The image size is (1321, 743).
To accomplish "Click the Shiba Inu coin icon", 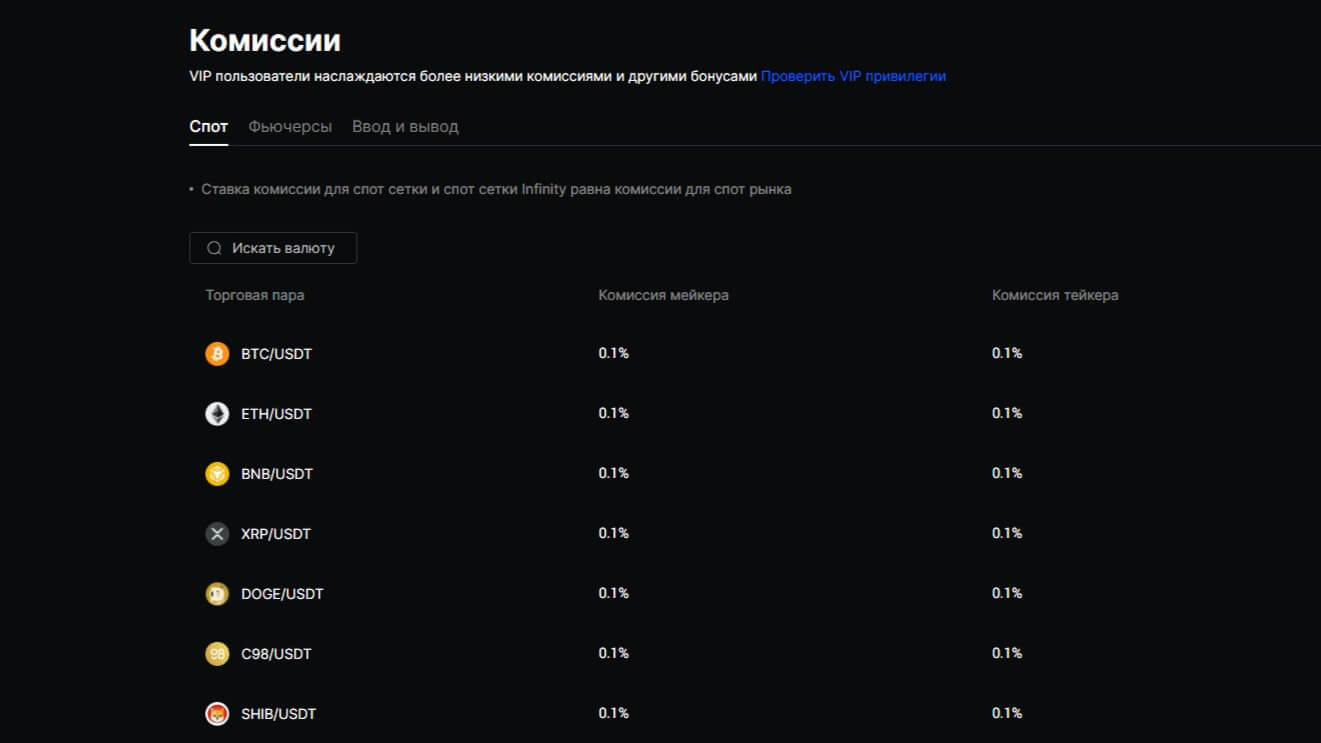I will [x=217, y=714].
